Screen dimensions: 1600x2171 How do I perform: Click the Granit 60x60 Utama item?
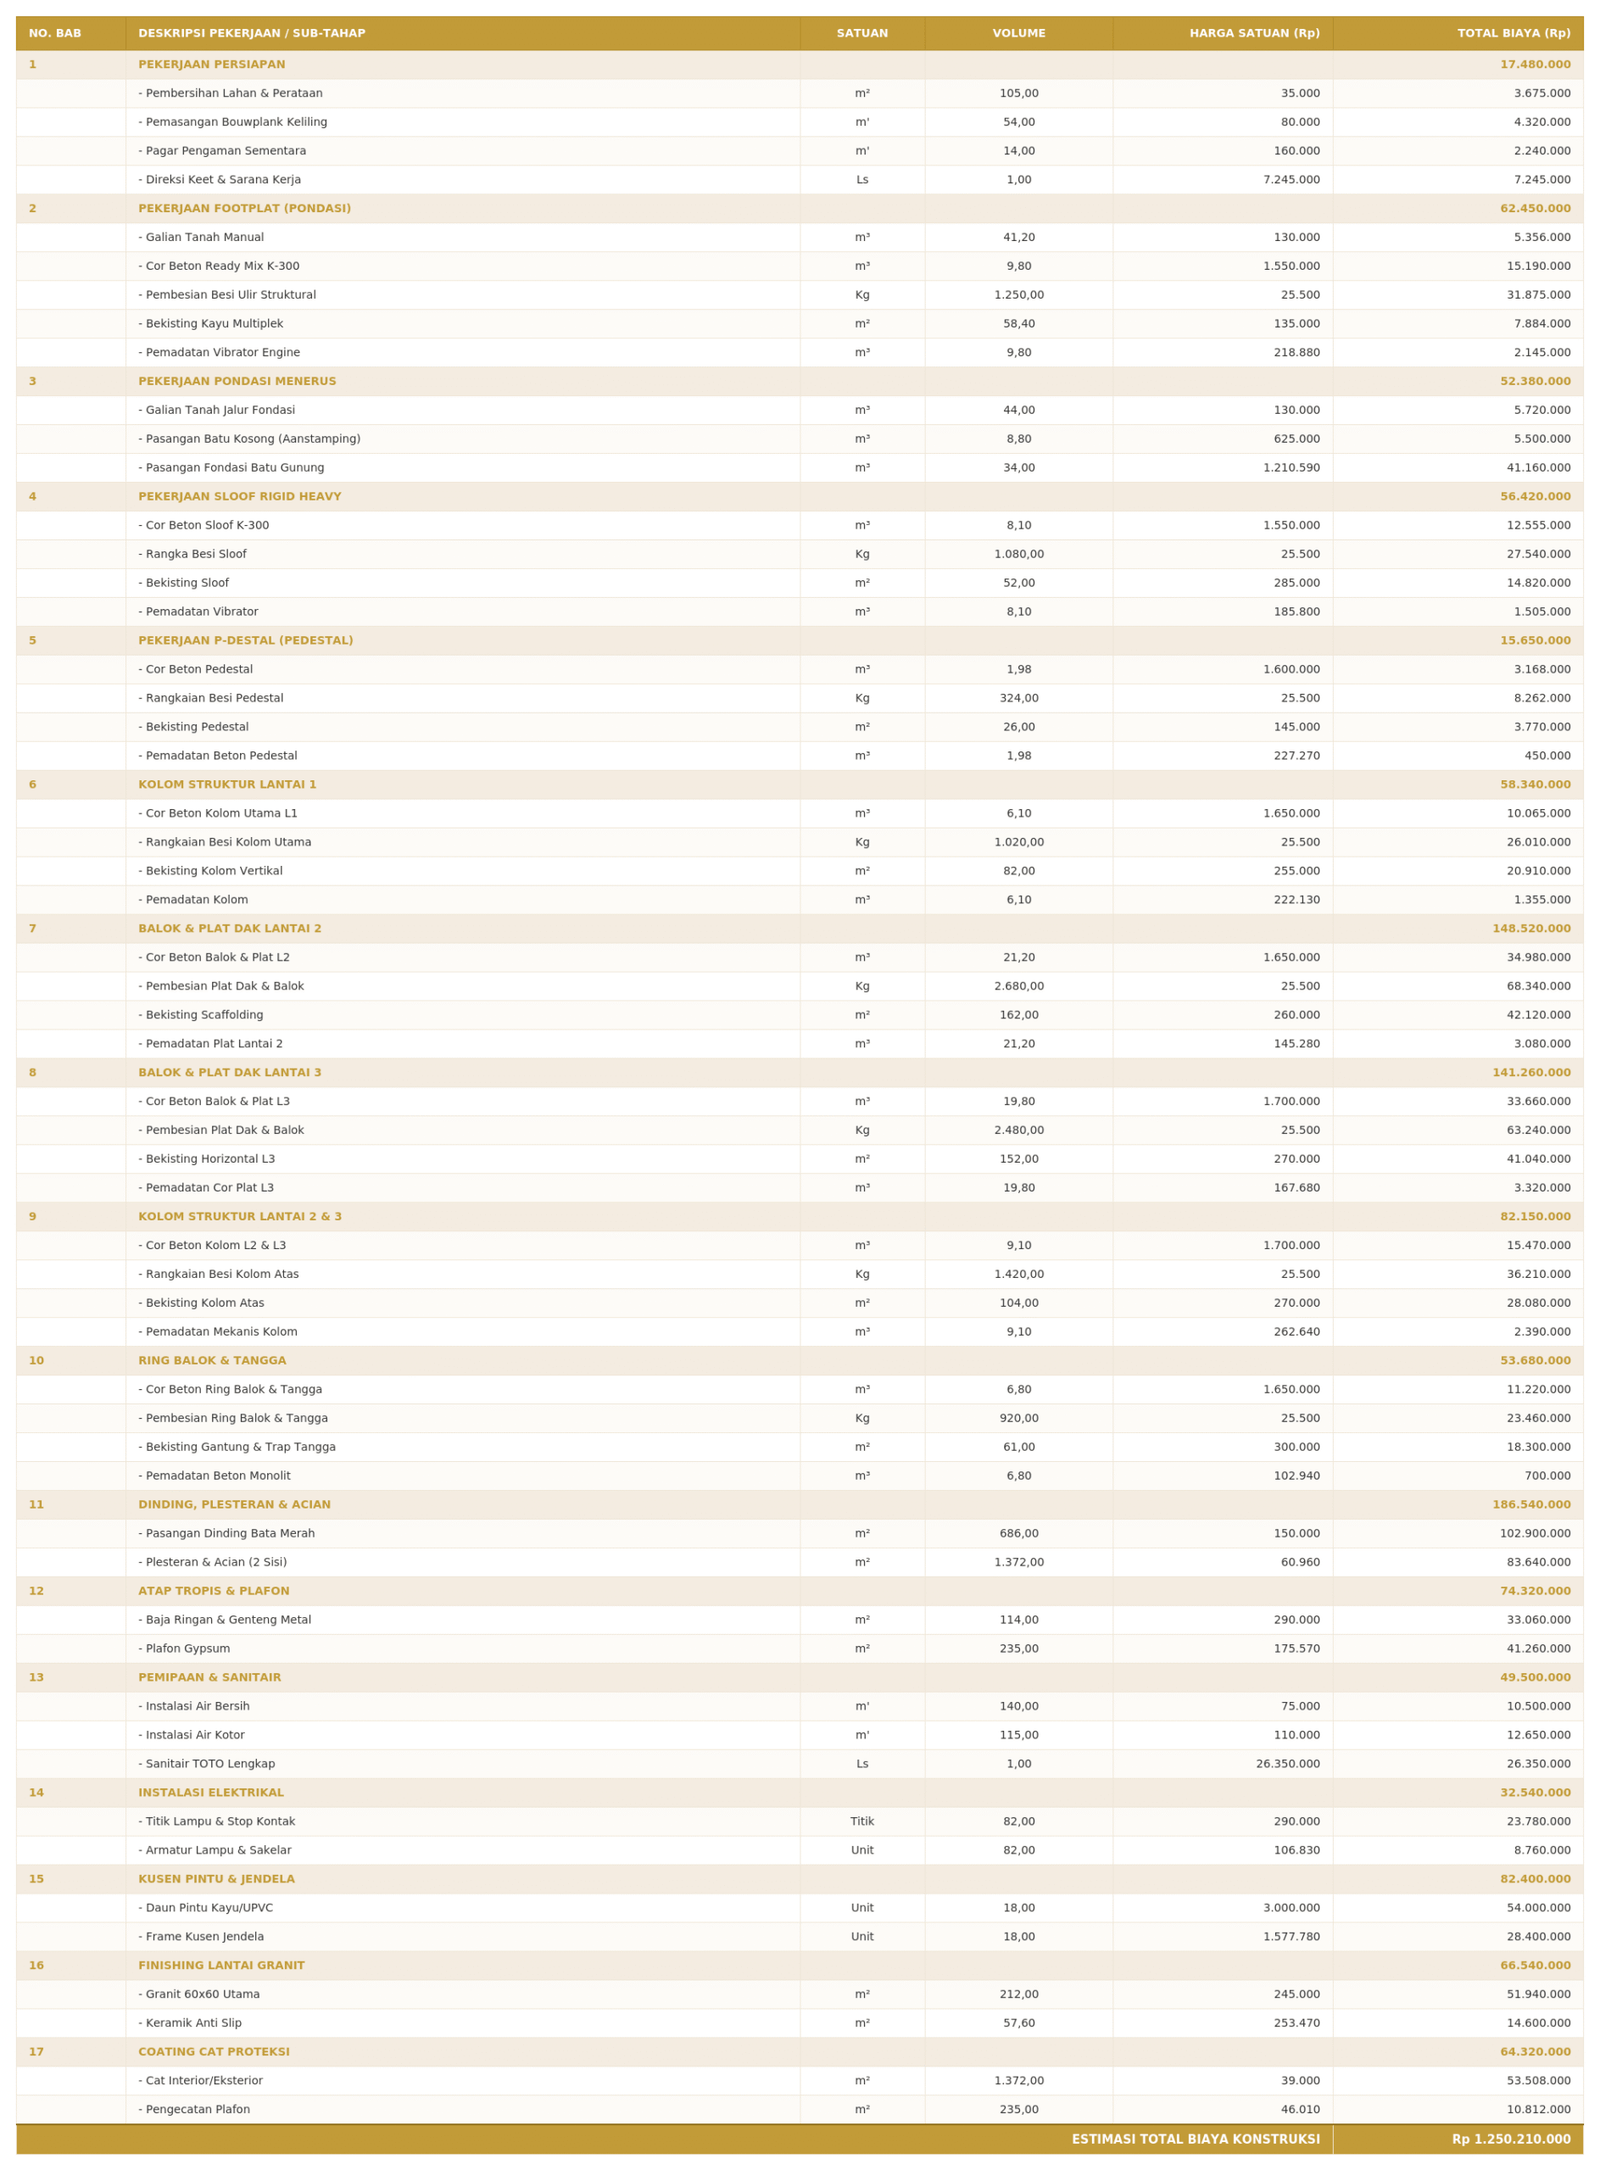tap(199, 1994)
